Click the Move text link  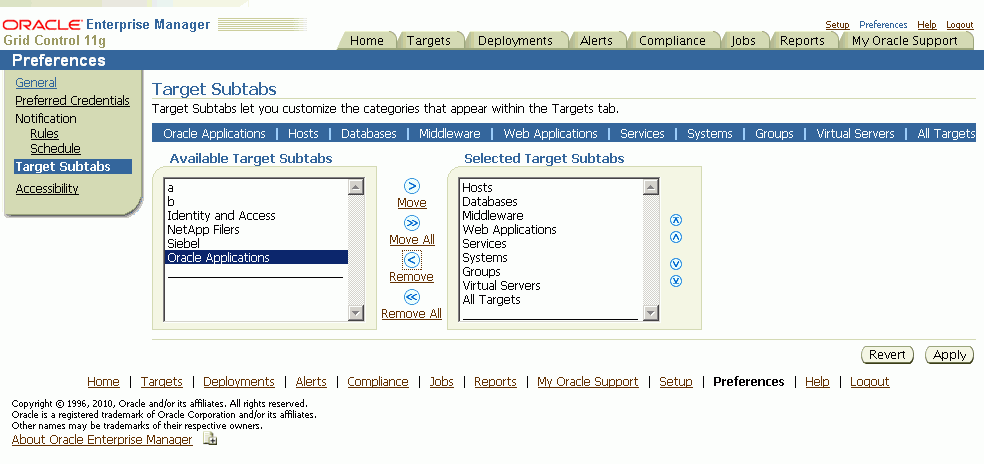(412, 203)
